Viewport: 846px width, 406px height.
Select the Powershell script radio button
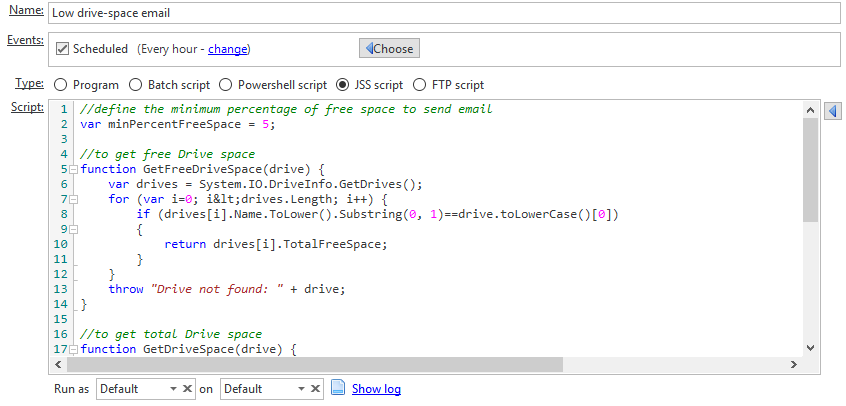tap(226, 85)
